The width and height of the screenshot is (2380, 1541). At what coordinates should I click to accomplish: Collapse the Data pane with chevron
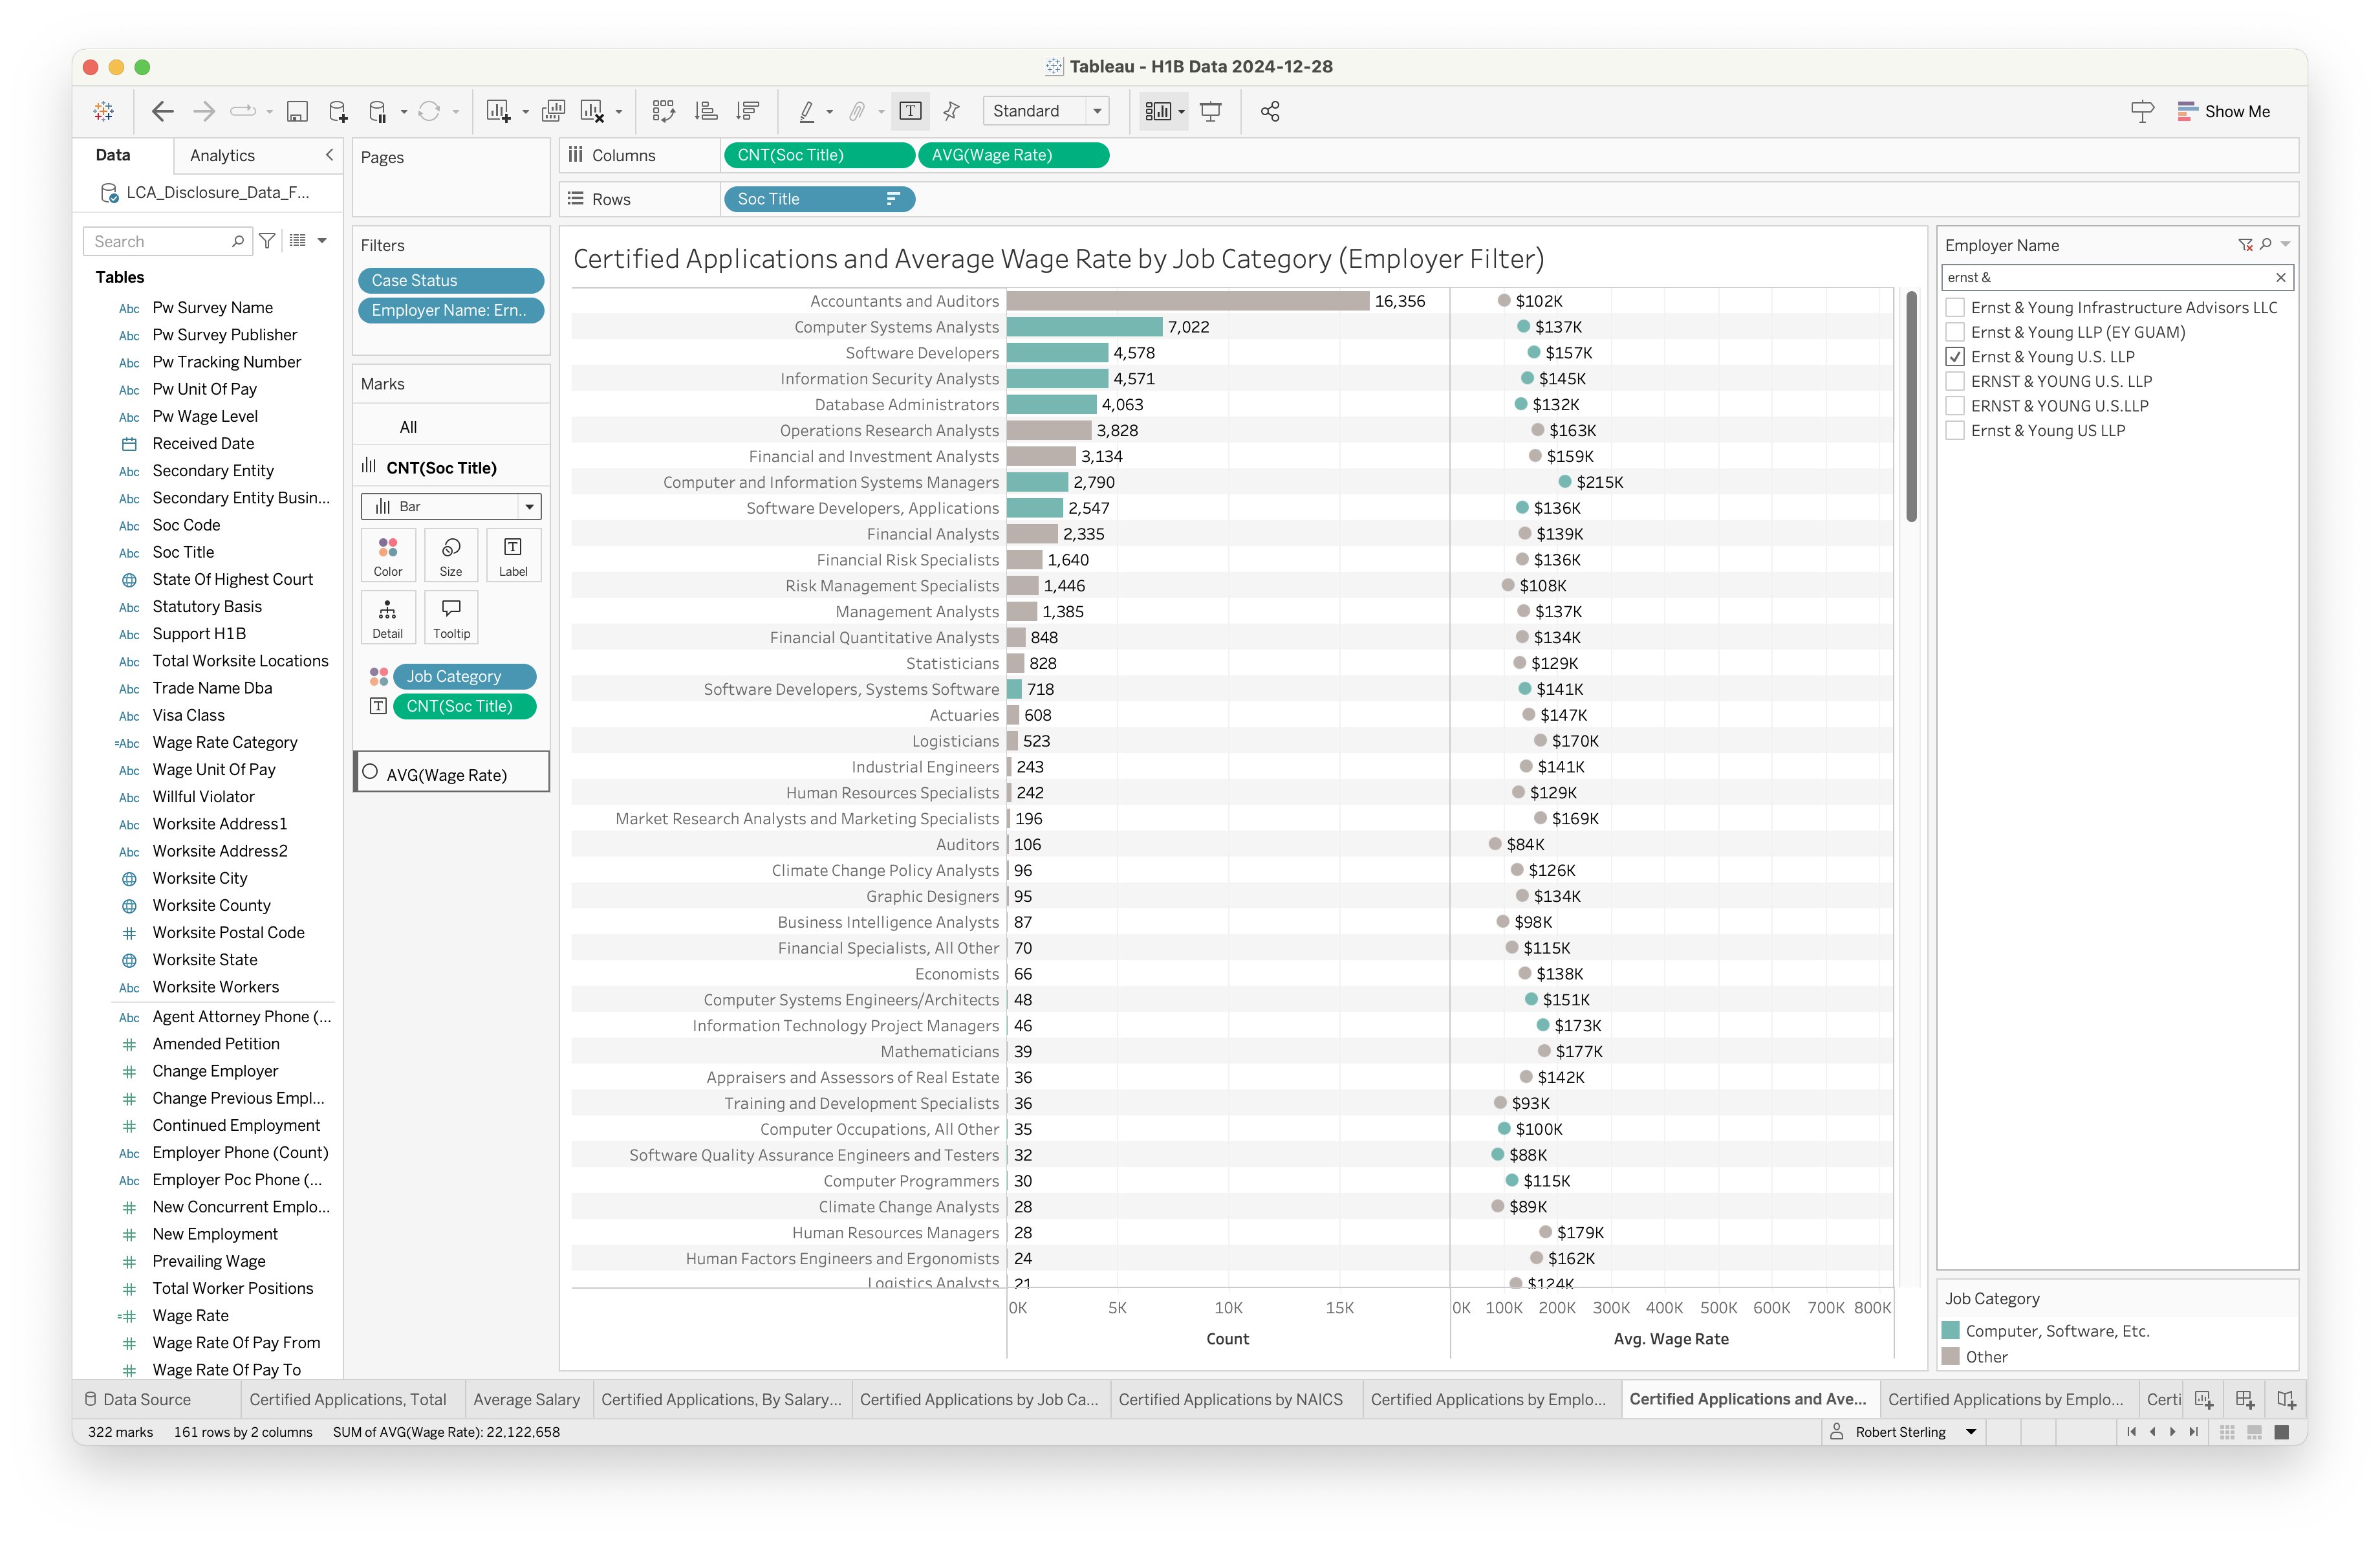coord(329,155)
